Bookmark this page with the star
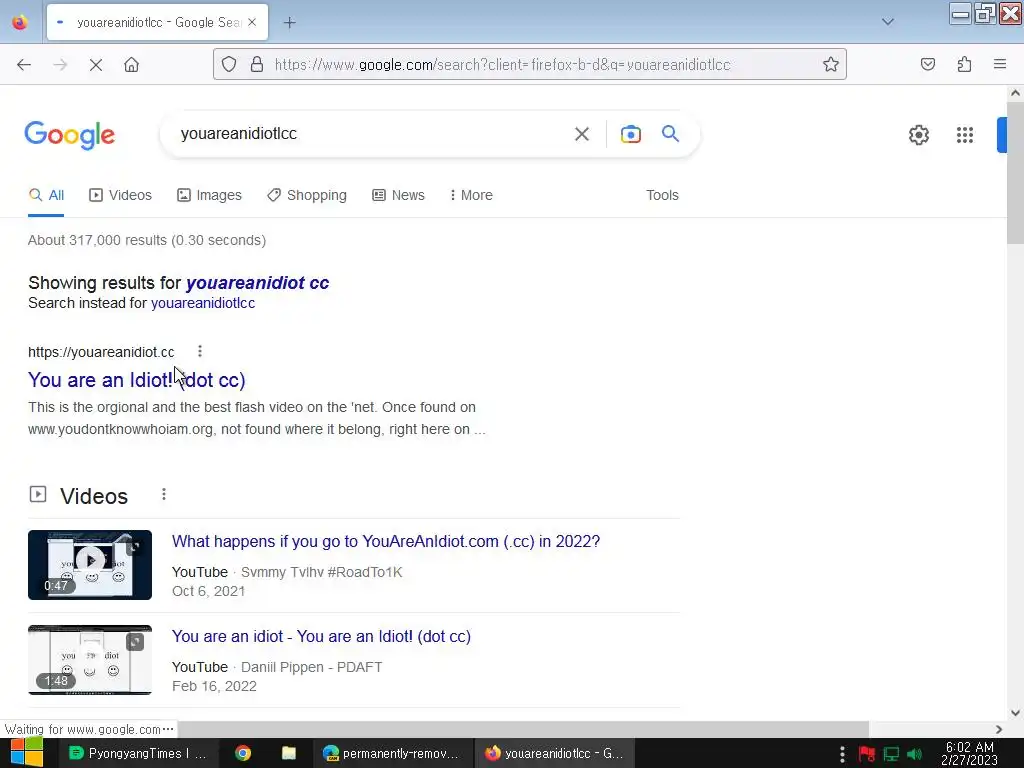The height and width of the screenshot is (768, 1024). (x=831, y=64)
